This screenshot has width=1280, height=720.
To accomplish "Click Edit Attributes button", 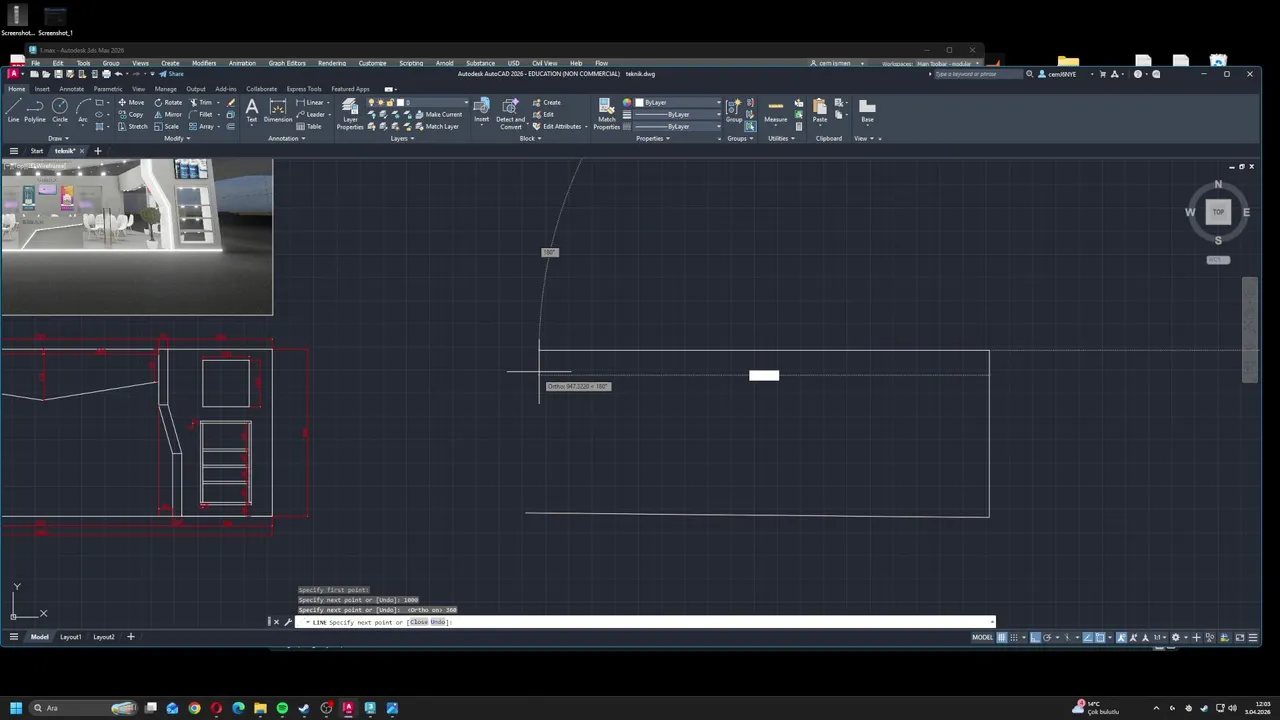I will (556, 126).
